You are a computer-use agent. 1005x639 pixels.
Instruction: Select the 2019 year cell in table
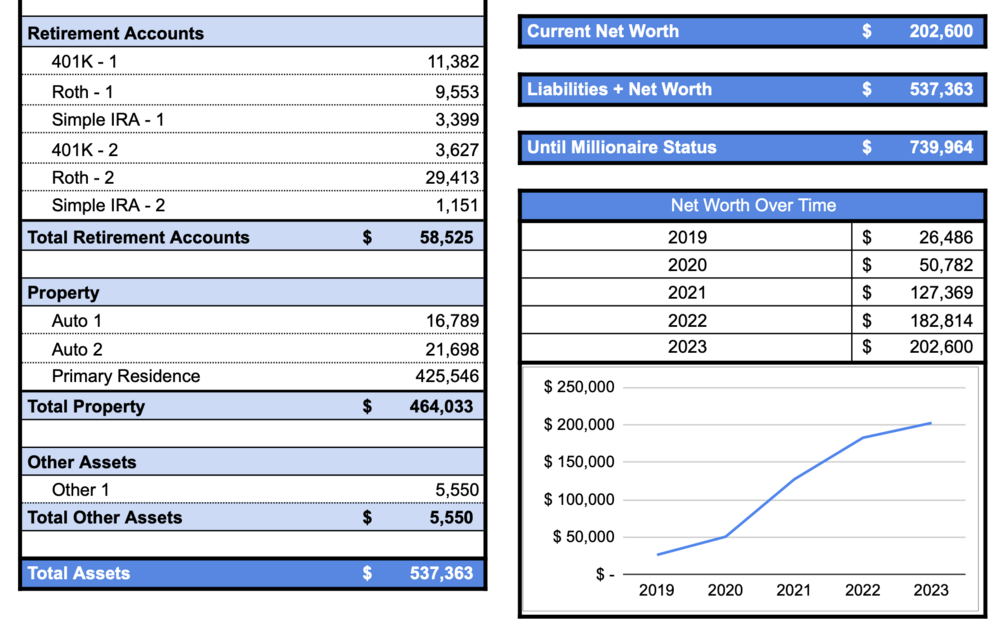pos(686,237)
